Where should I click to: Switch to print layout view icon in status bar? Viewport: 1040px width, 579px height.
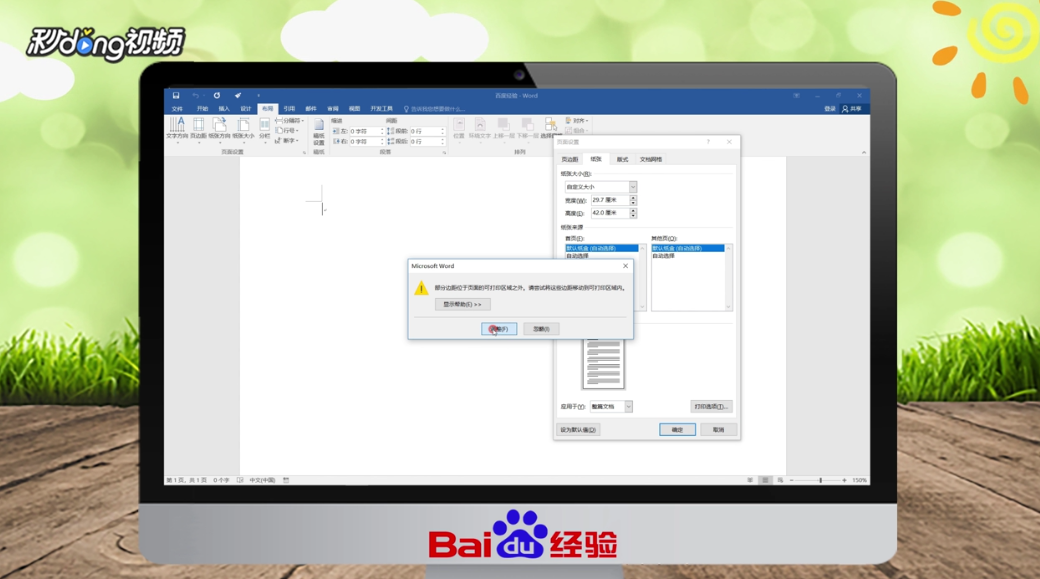[765, 480]
